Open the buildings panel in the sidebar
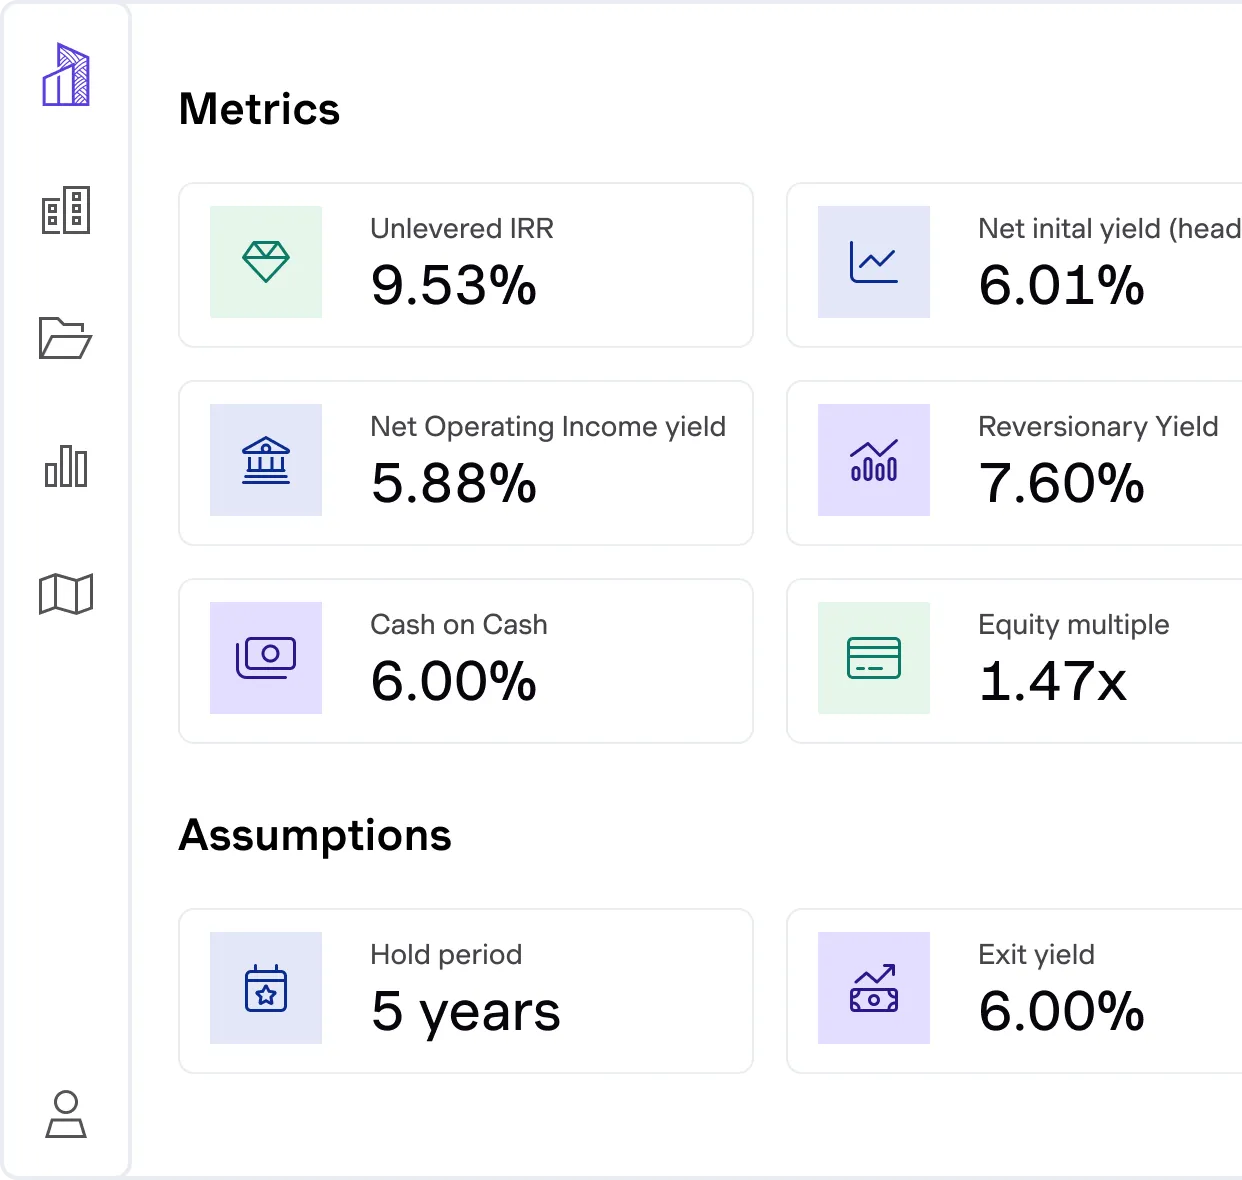1242x1180 pixels. point(66,210)
